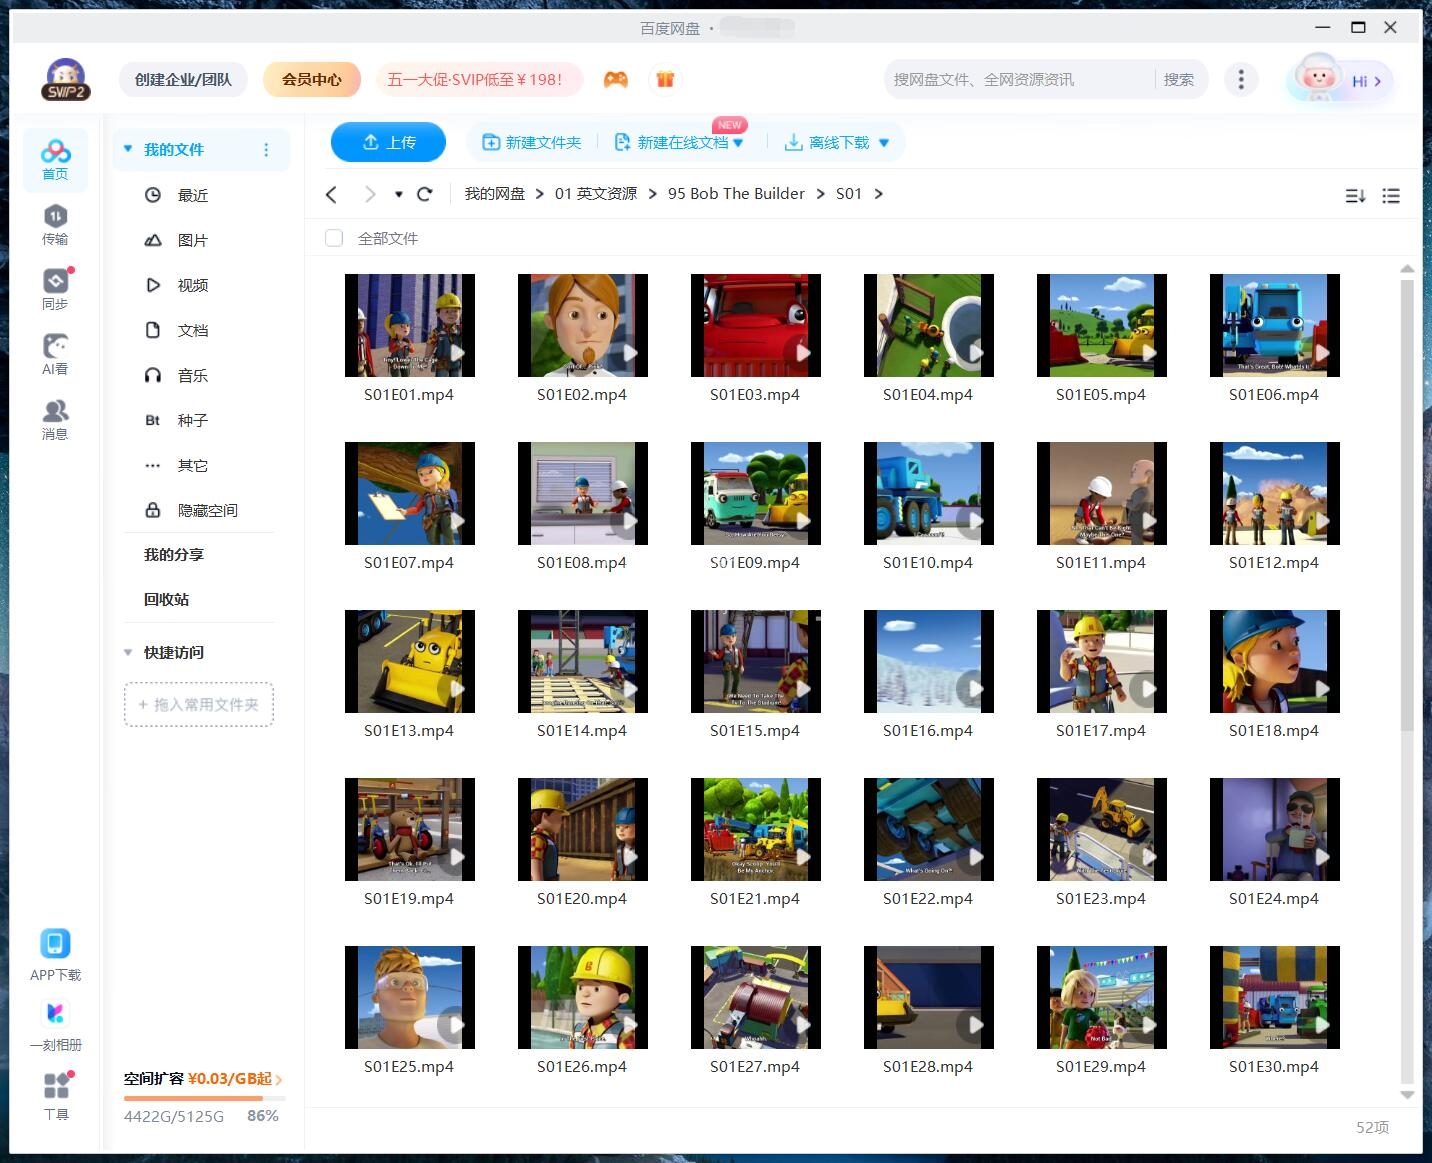The image size is (1432, 1163).
Task: Collapse the 我的文件 tree section
Action: click(127, 148)
